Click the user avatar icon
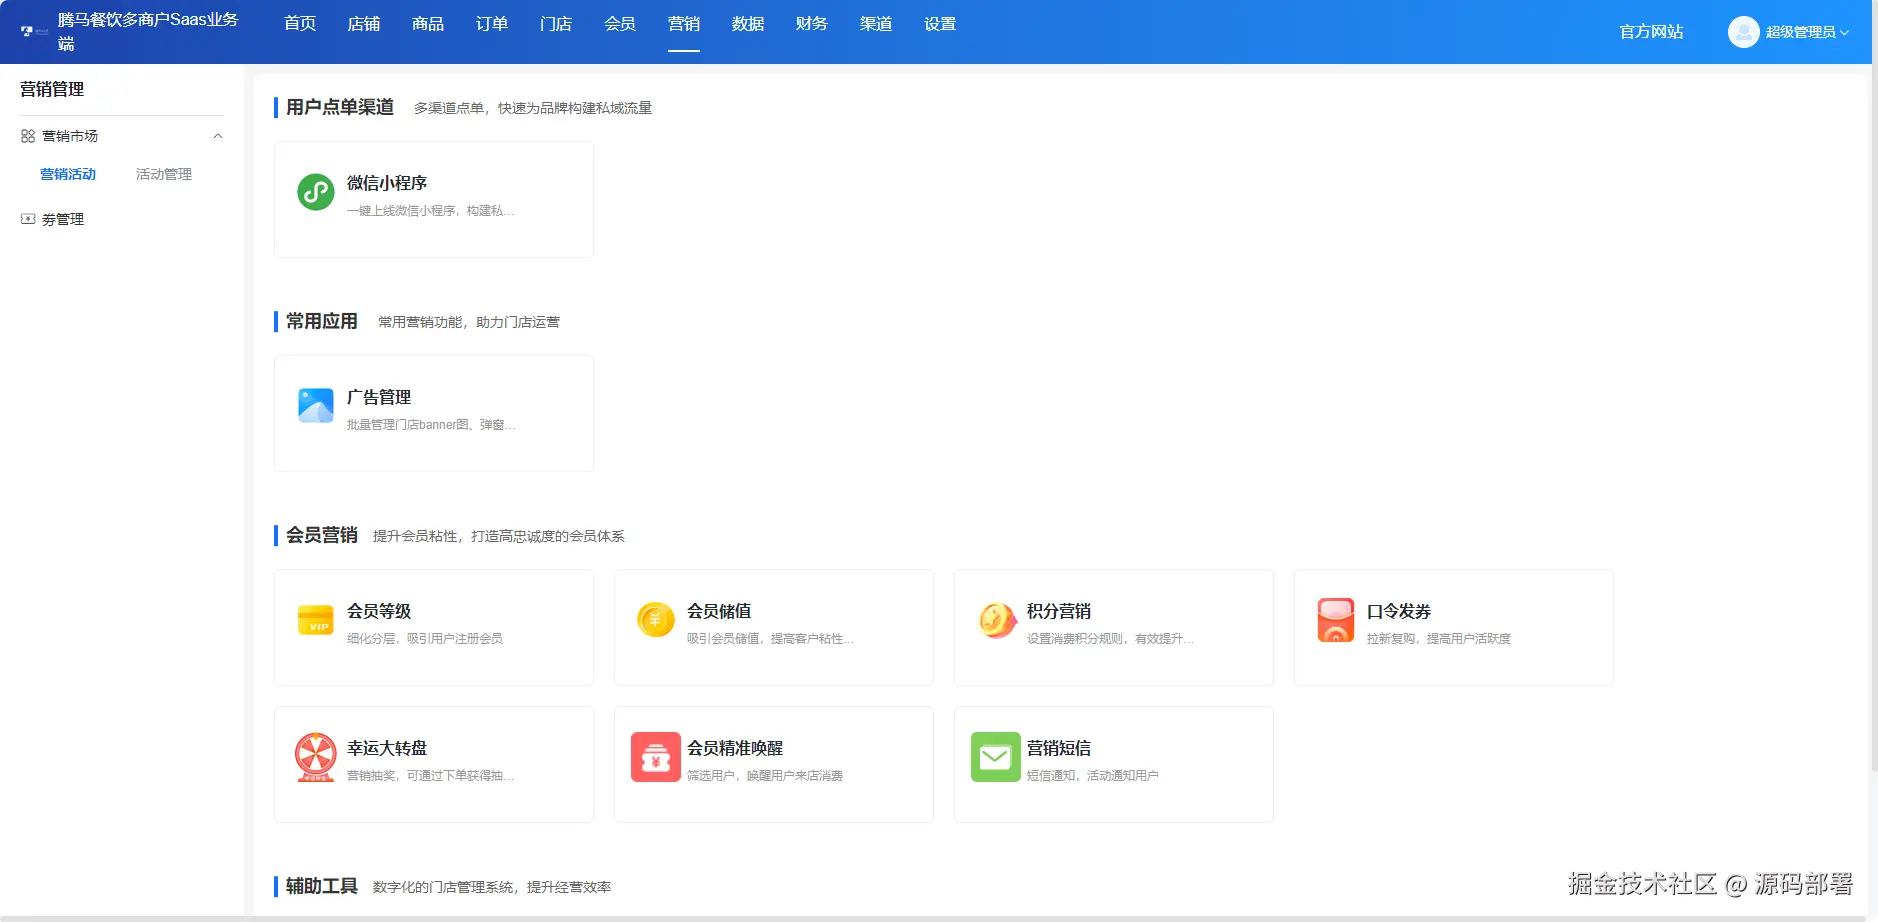 click(1743, 32)
